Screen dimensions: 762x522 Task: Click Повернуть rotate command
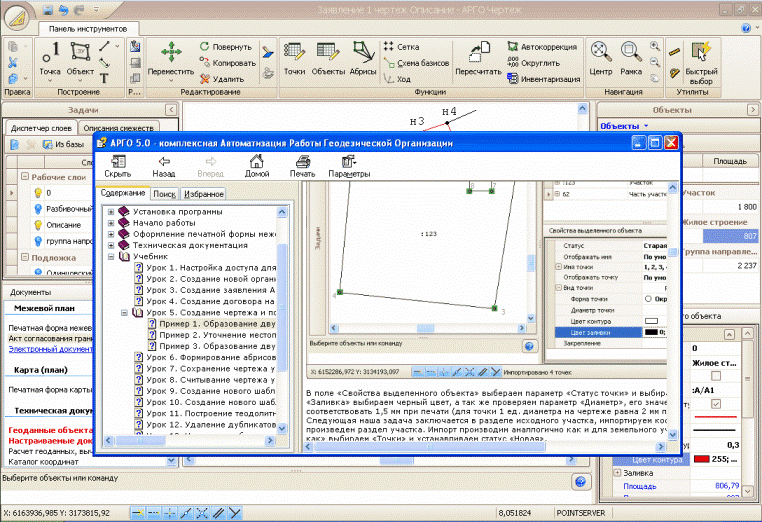click(225, 47)
